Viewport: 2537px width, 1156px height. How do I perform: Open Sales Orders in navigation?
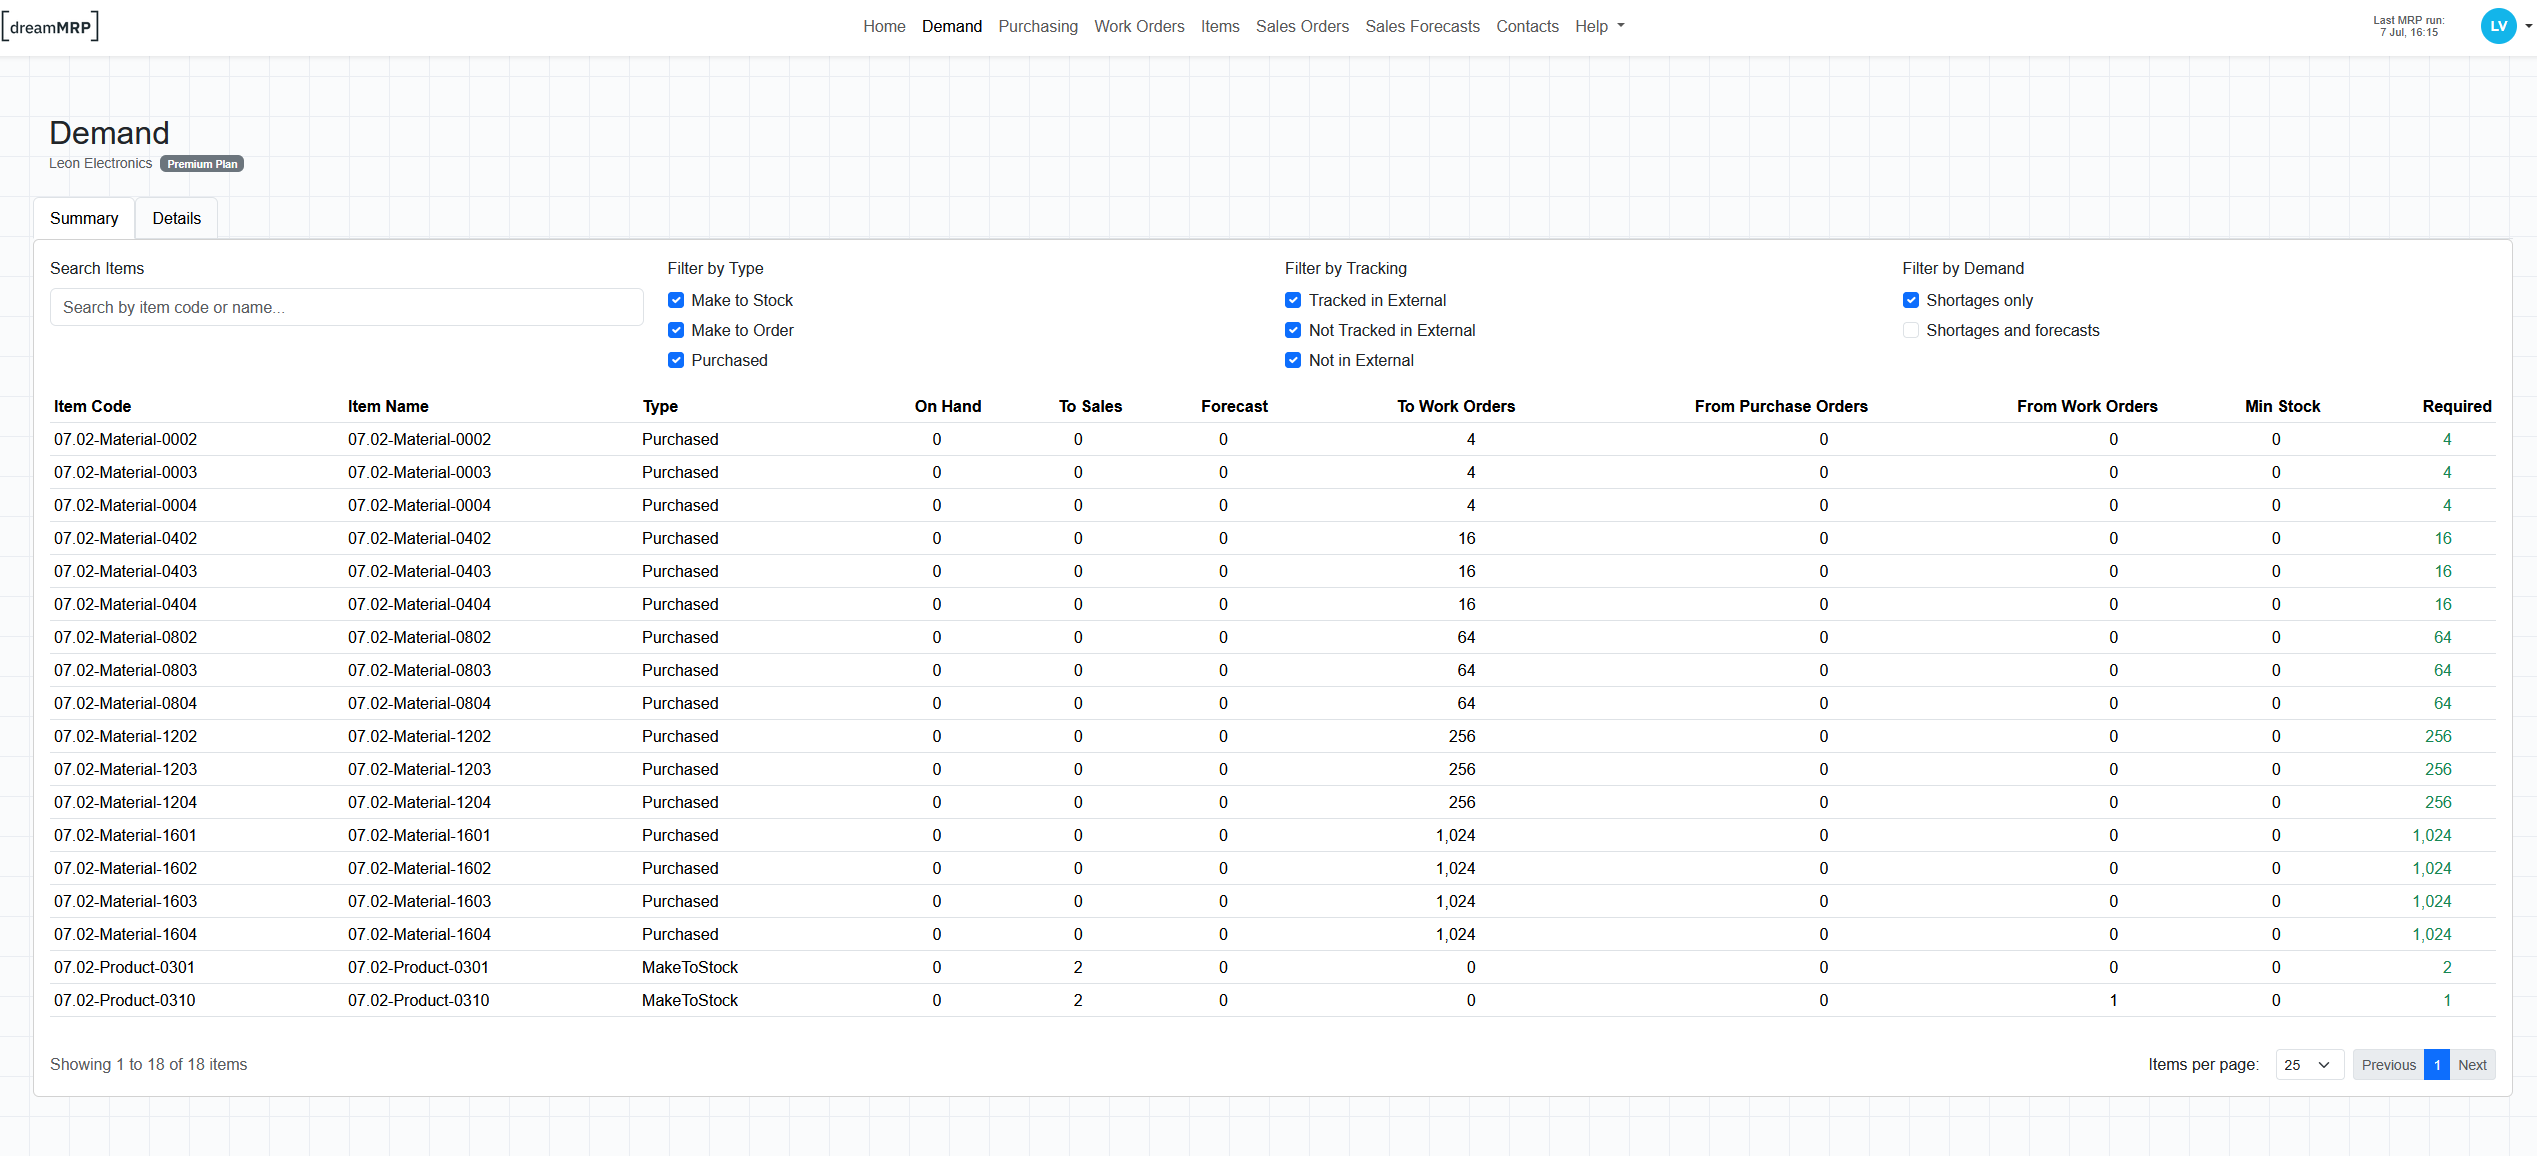[1302, 27]
